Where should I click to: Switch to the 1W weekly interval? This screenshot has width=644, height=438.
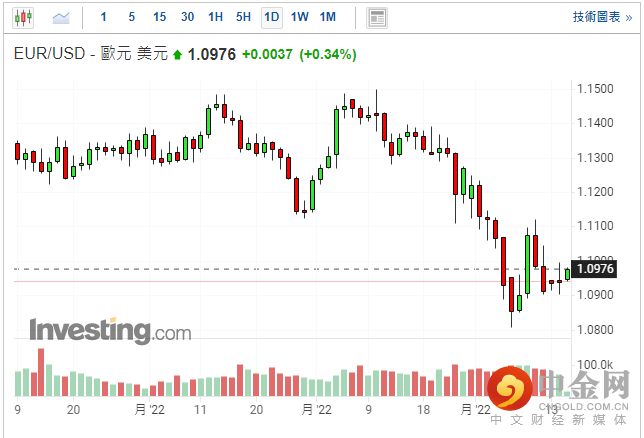click(299, 17)
